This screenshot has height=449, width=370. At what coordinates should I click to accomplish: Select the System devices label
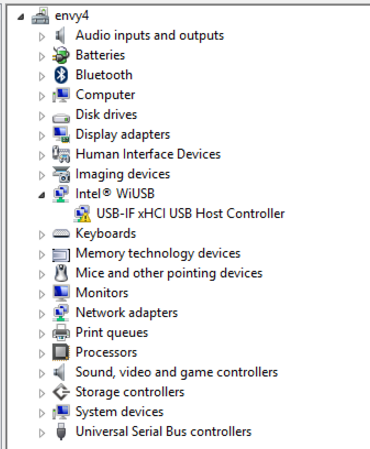(x=119, y=412)
